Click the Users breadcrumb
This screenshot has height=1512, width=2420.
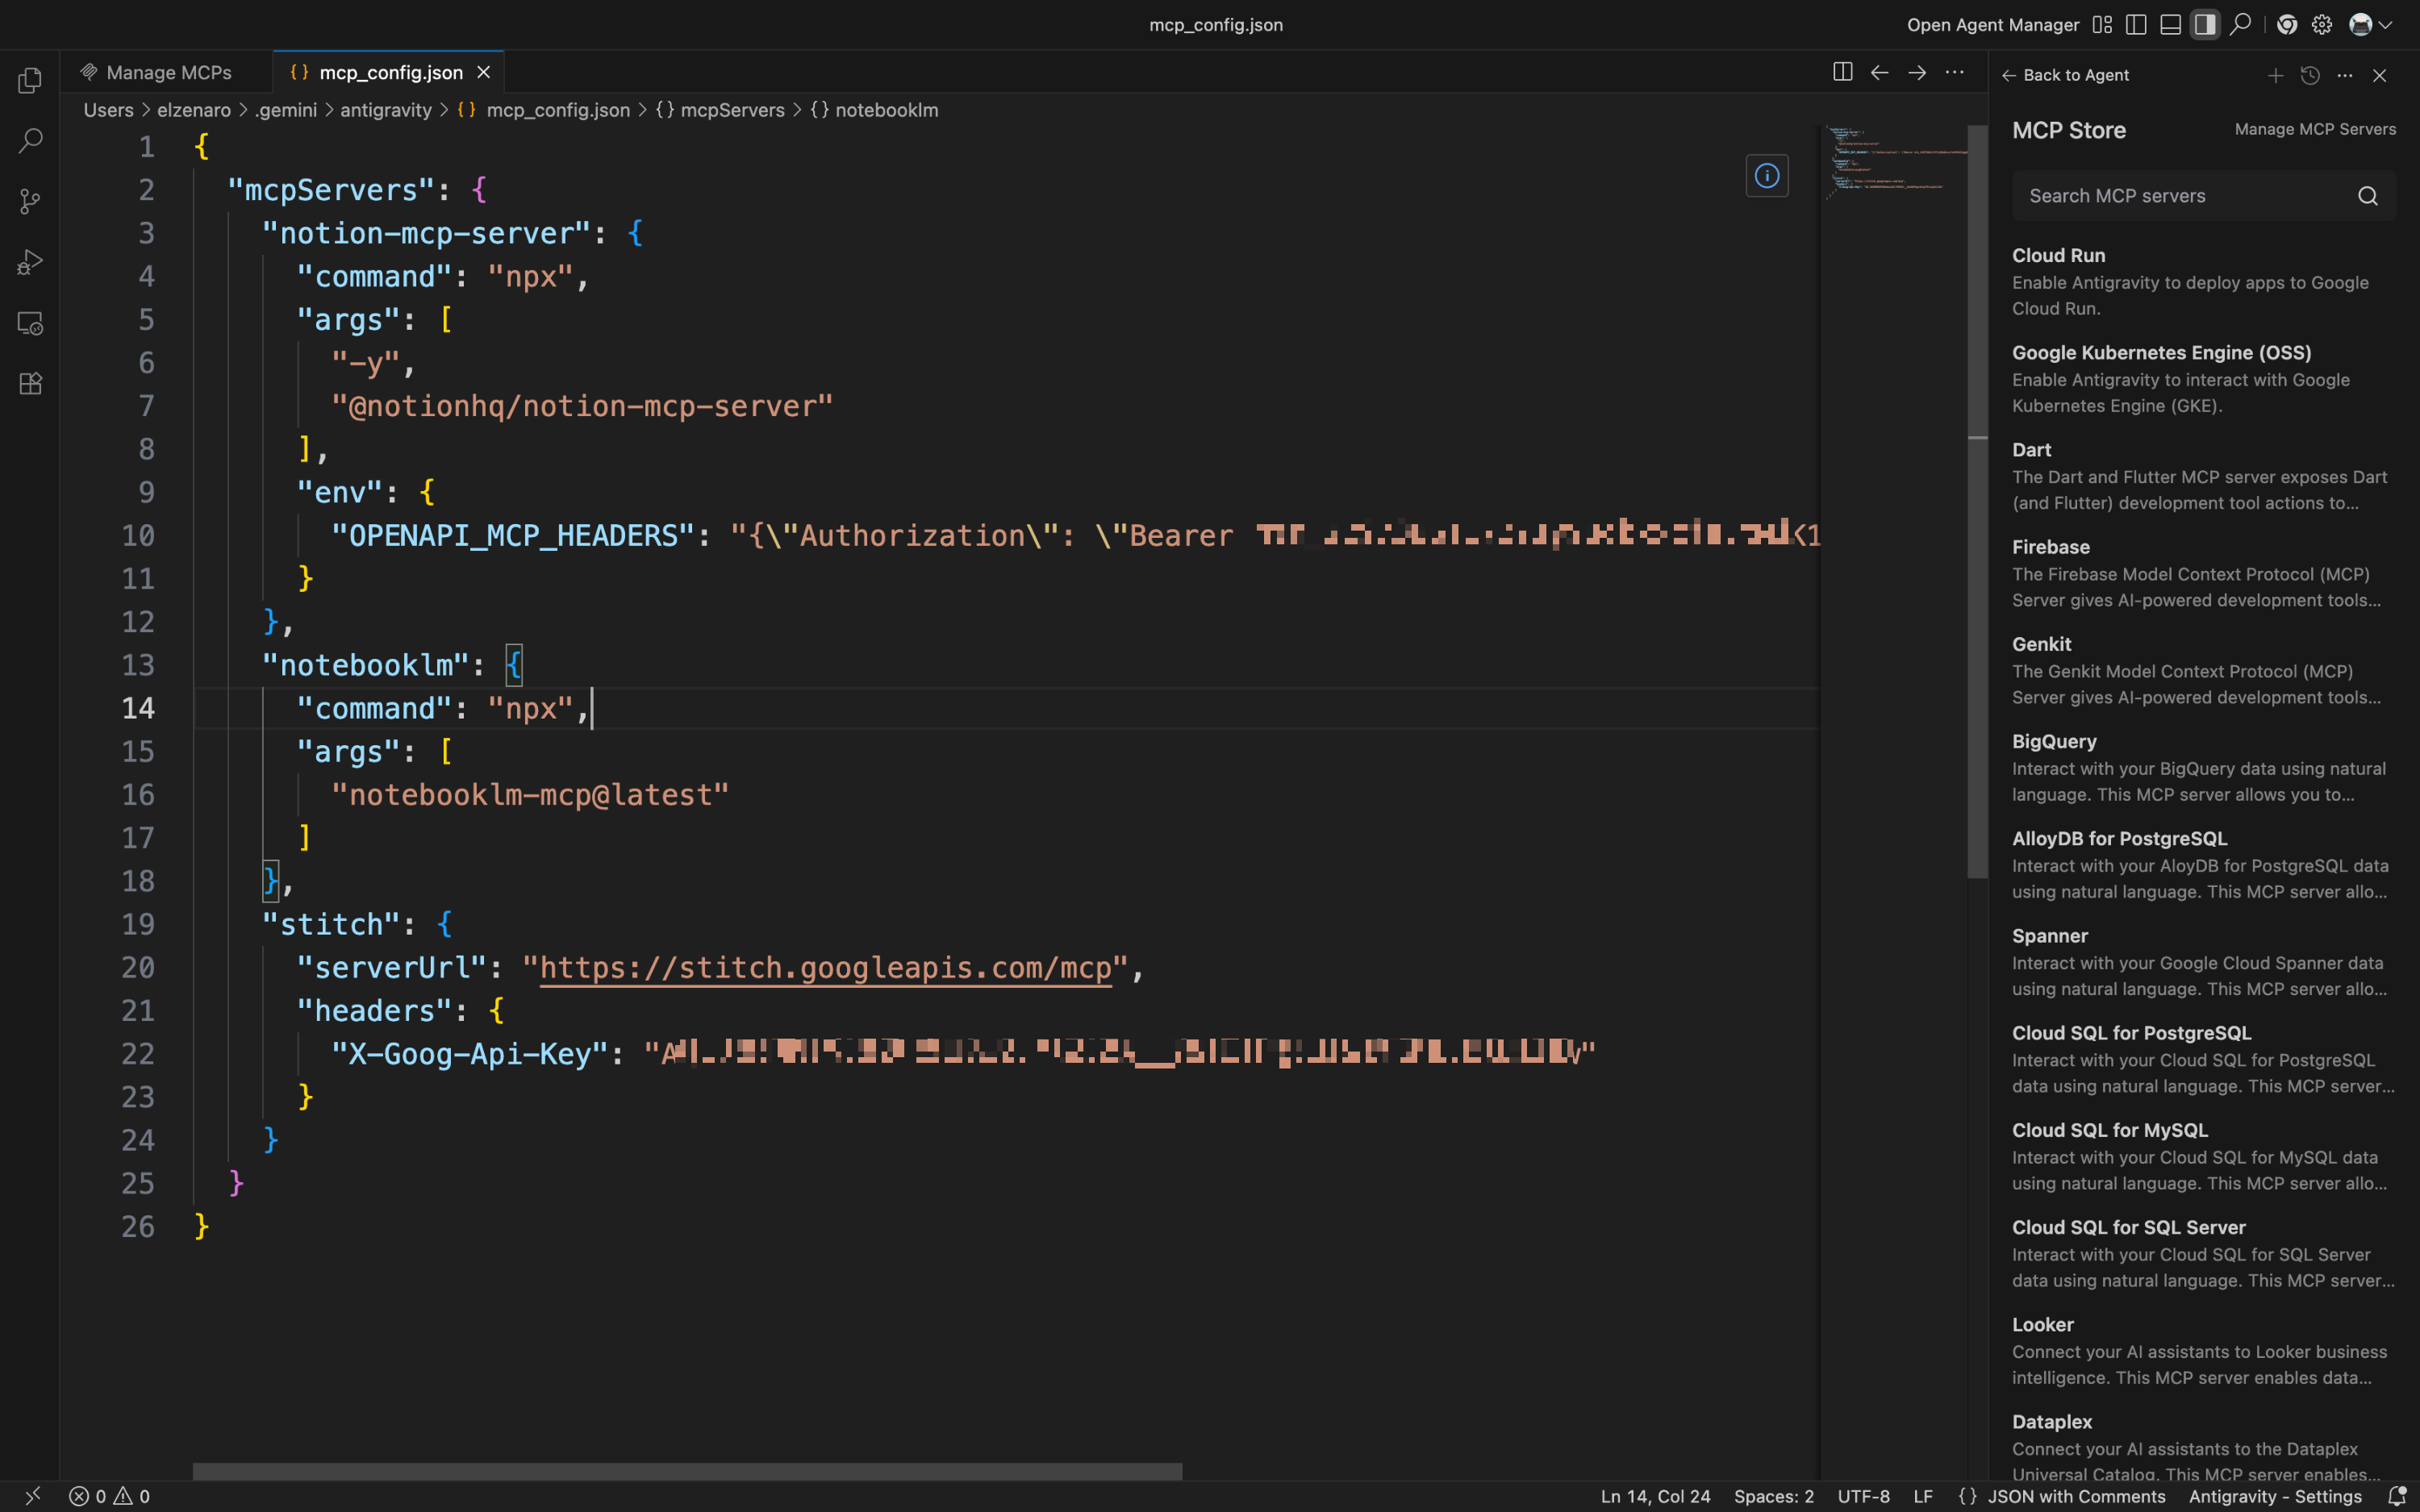pos(108,110)
